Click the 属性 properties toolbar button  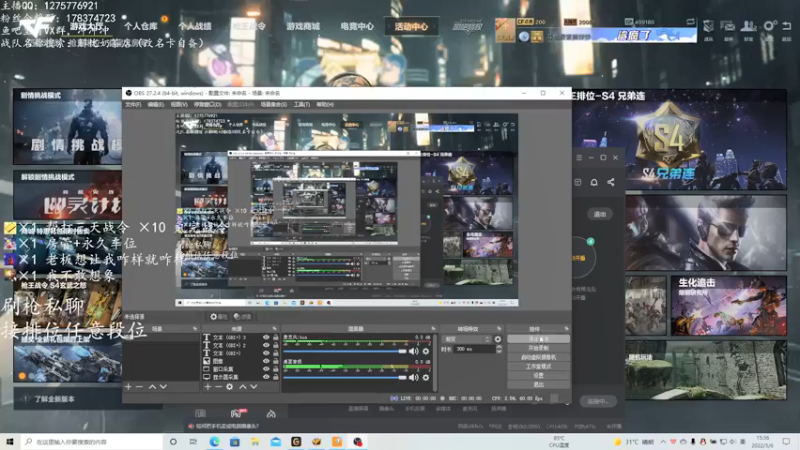click(218, 317)
